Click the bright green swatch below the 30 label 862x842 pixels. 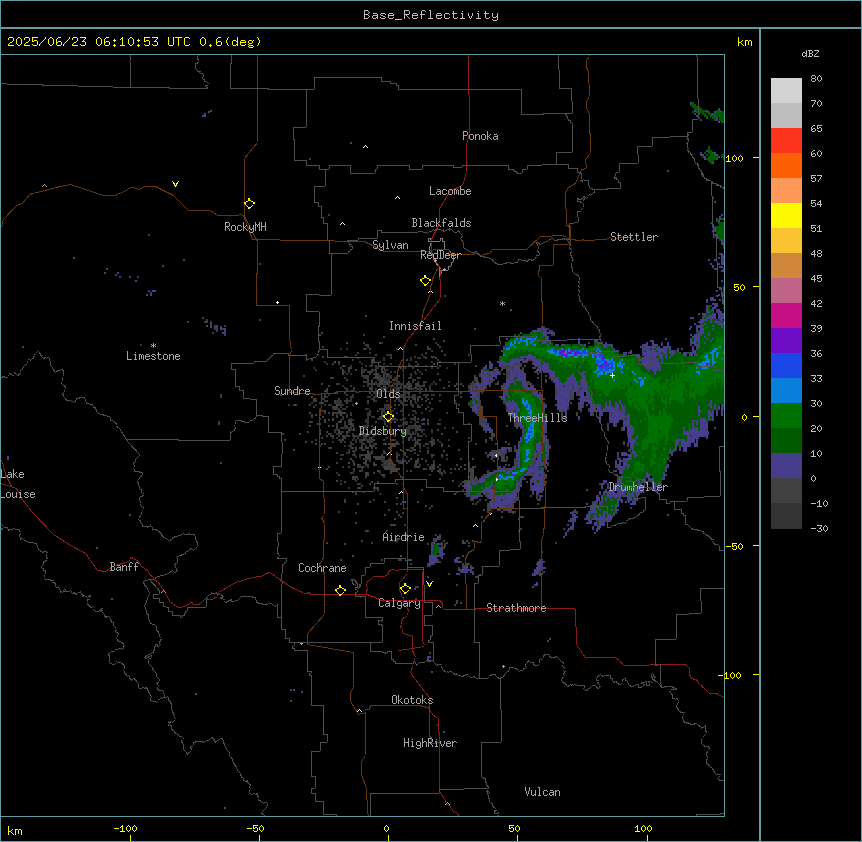tap(786, 416)
